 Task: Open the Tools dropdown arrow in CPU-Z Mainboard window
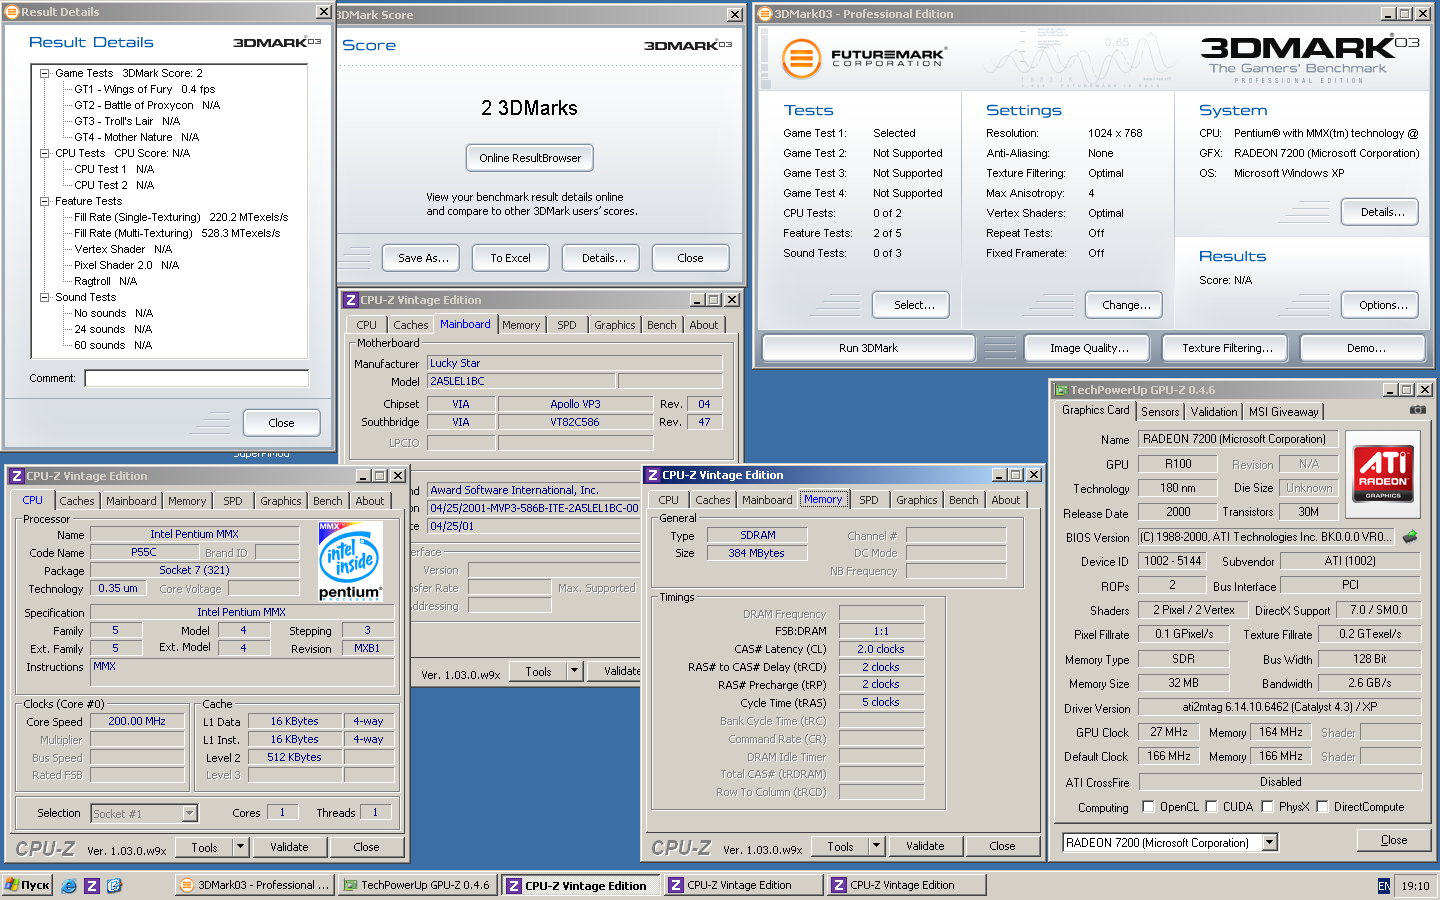point(574,671)
